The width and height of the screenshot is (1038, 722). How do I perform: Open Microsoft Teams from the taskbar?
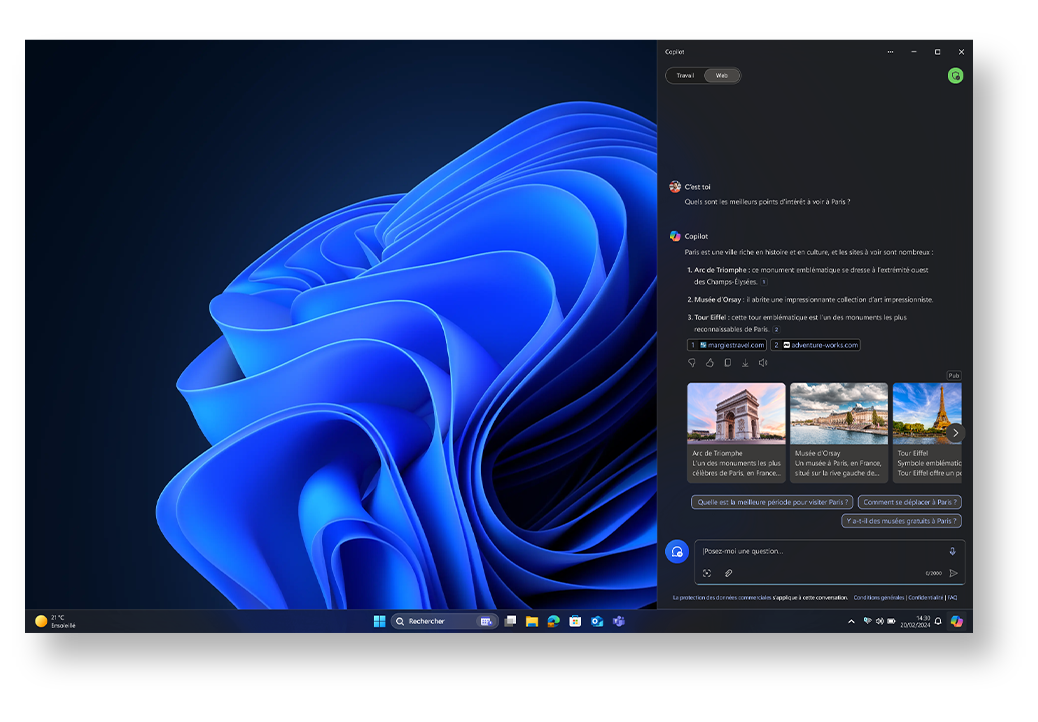[618, 621]
